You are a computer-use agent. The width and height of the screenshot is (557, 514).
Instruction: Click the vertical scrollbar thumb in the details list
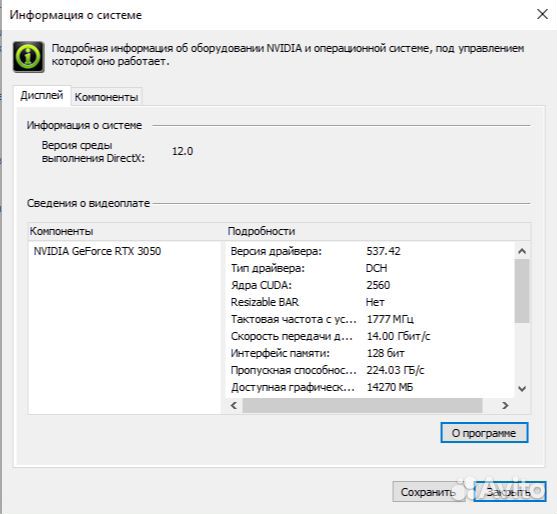click(522, 291)
